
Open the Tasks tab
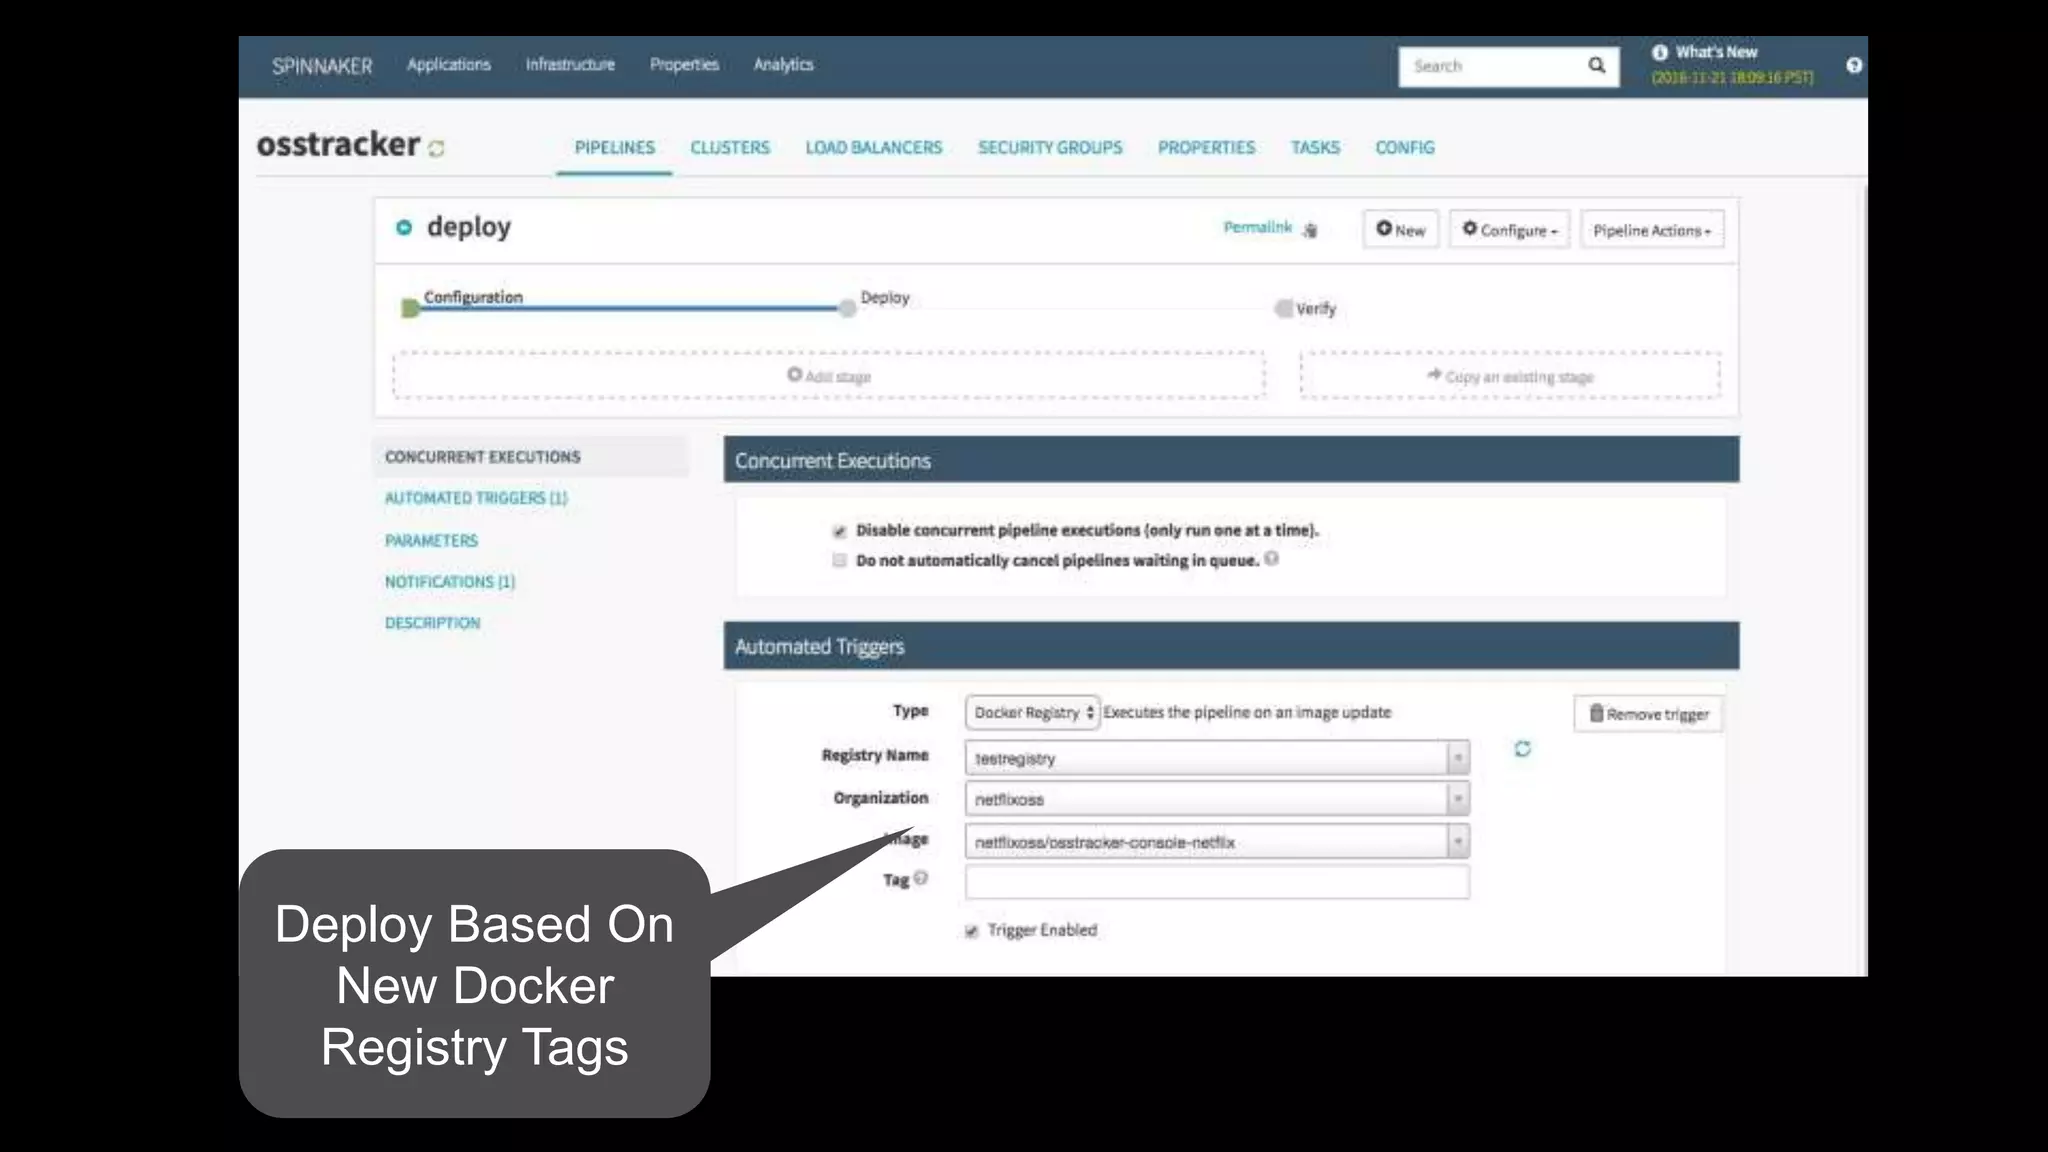(x=1315, y=148)
